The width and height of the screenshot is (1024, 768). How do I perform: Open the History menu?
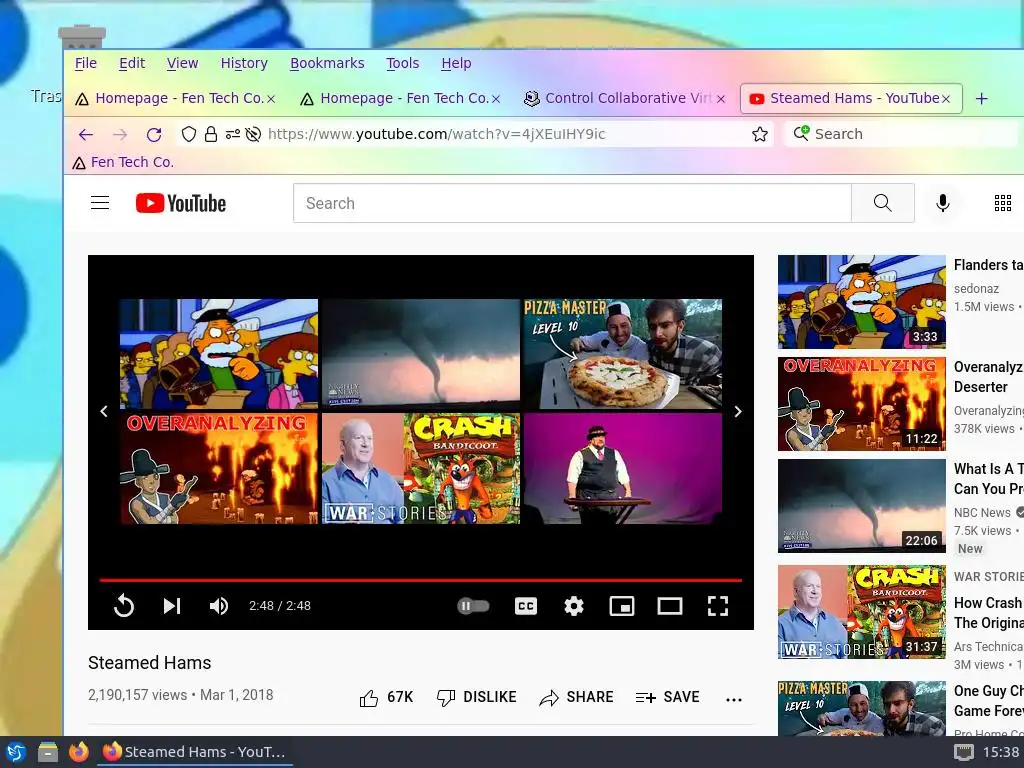tap(244, 63)
